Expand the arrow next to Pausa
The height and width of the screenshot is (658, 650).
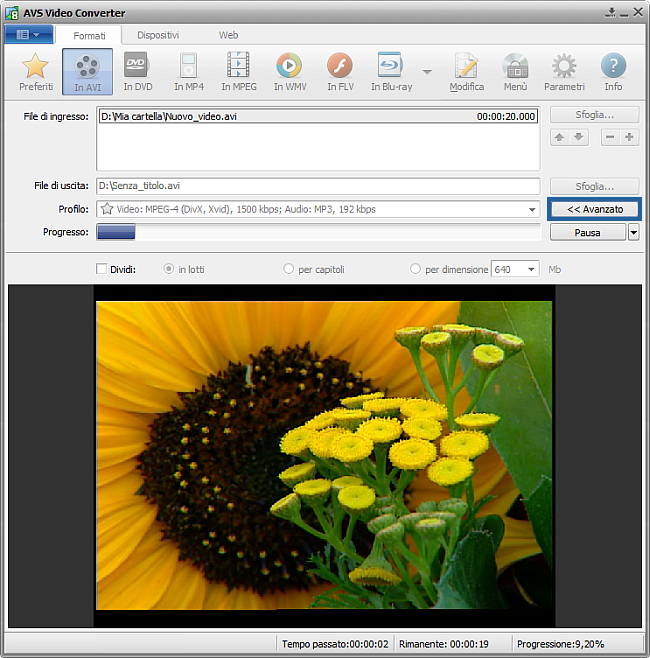(633, 233)
